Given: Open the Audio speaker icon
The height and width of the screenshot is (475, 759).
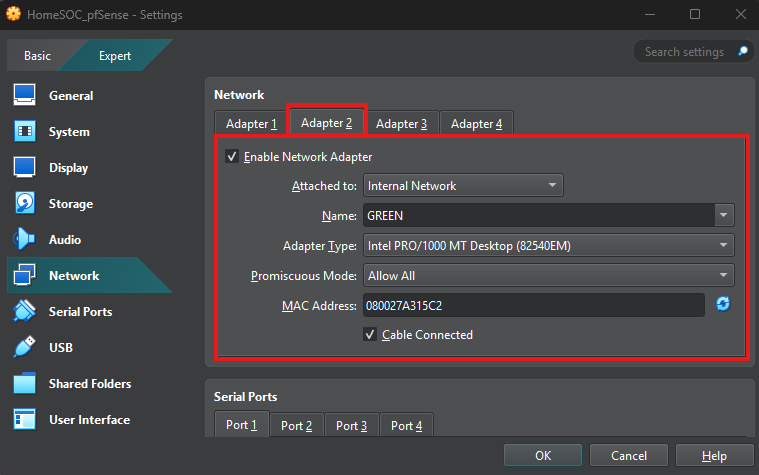Looking at the screenshot, I should click(25, 240).
